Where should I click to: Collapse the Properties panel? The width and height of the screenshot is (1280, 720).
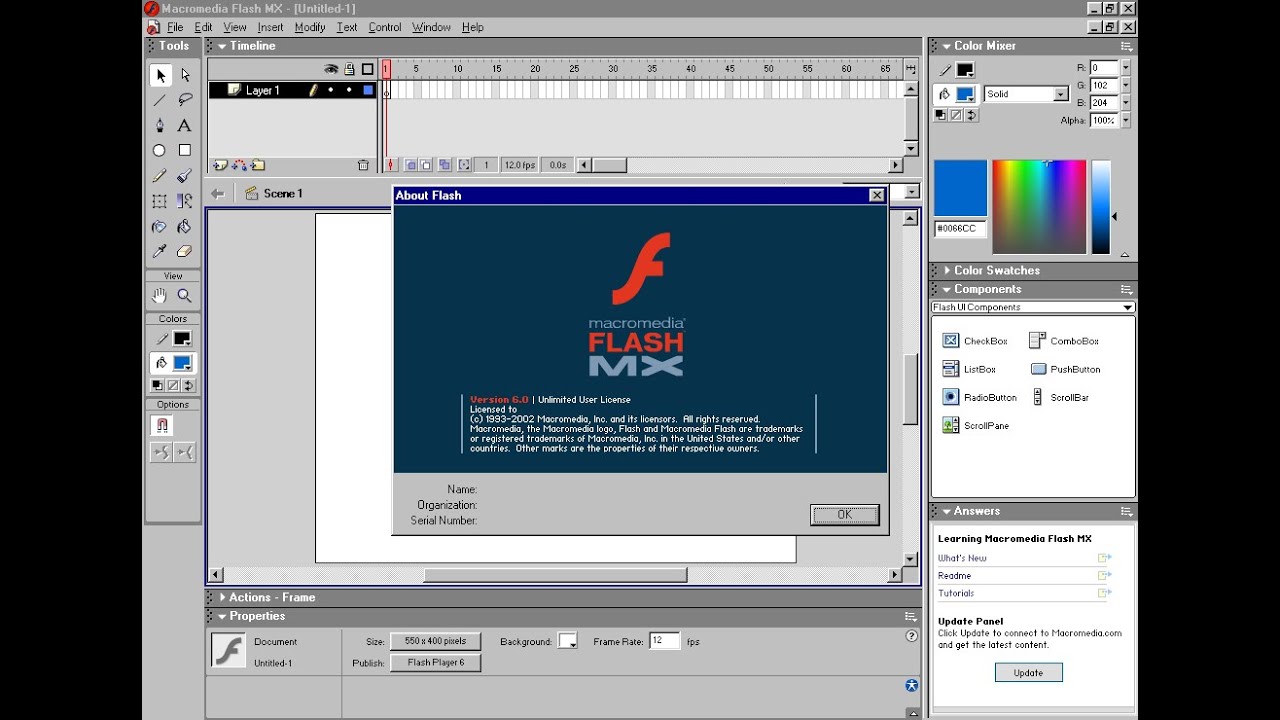(x=222, y=616)
